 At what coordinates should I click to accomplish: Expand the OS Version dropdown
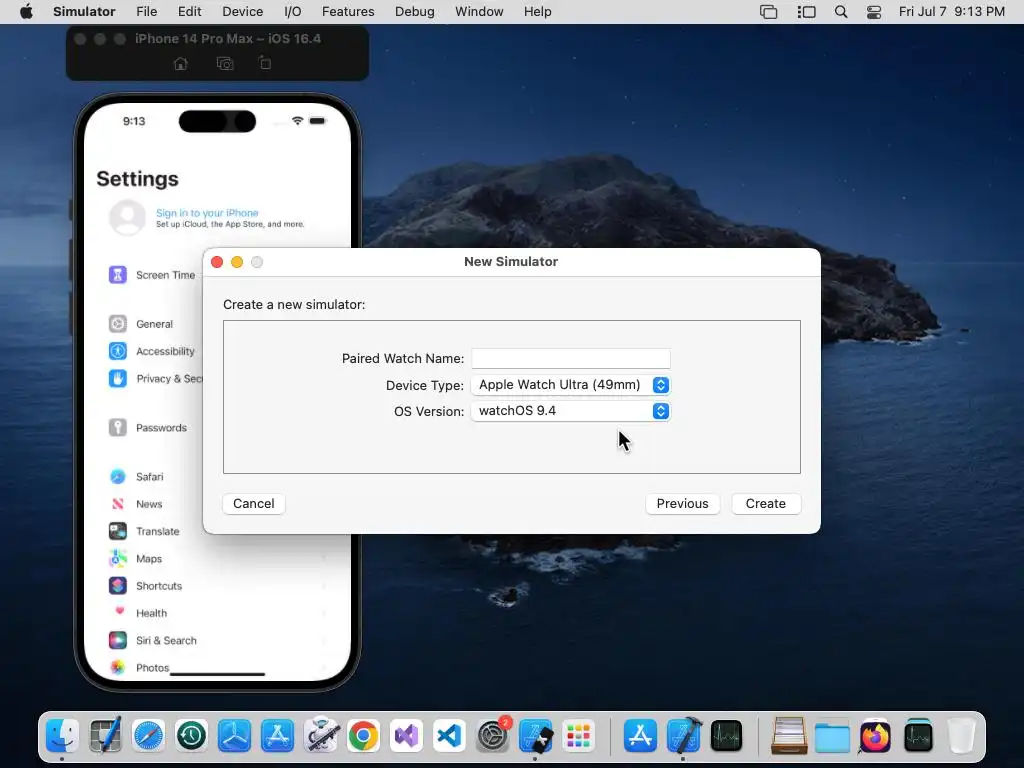(x=571, y=411)
